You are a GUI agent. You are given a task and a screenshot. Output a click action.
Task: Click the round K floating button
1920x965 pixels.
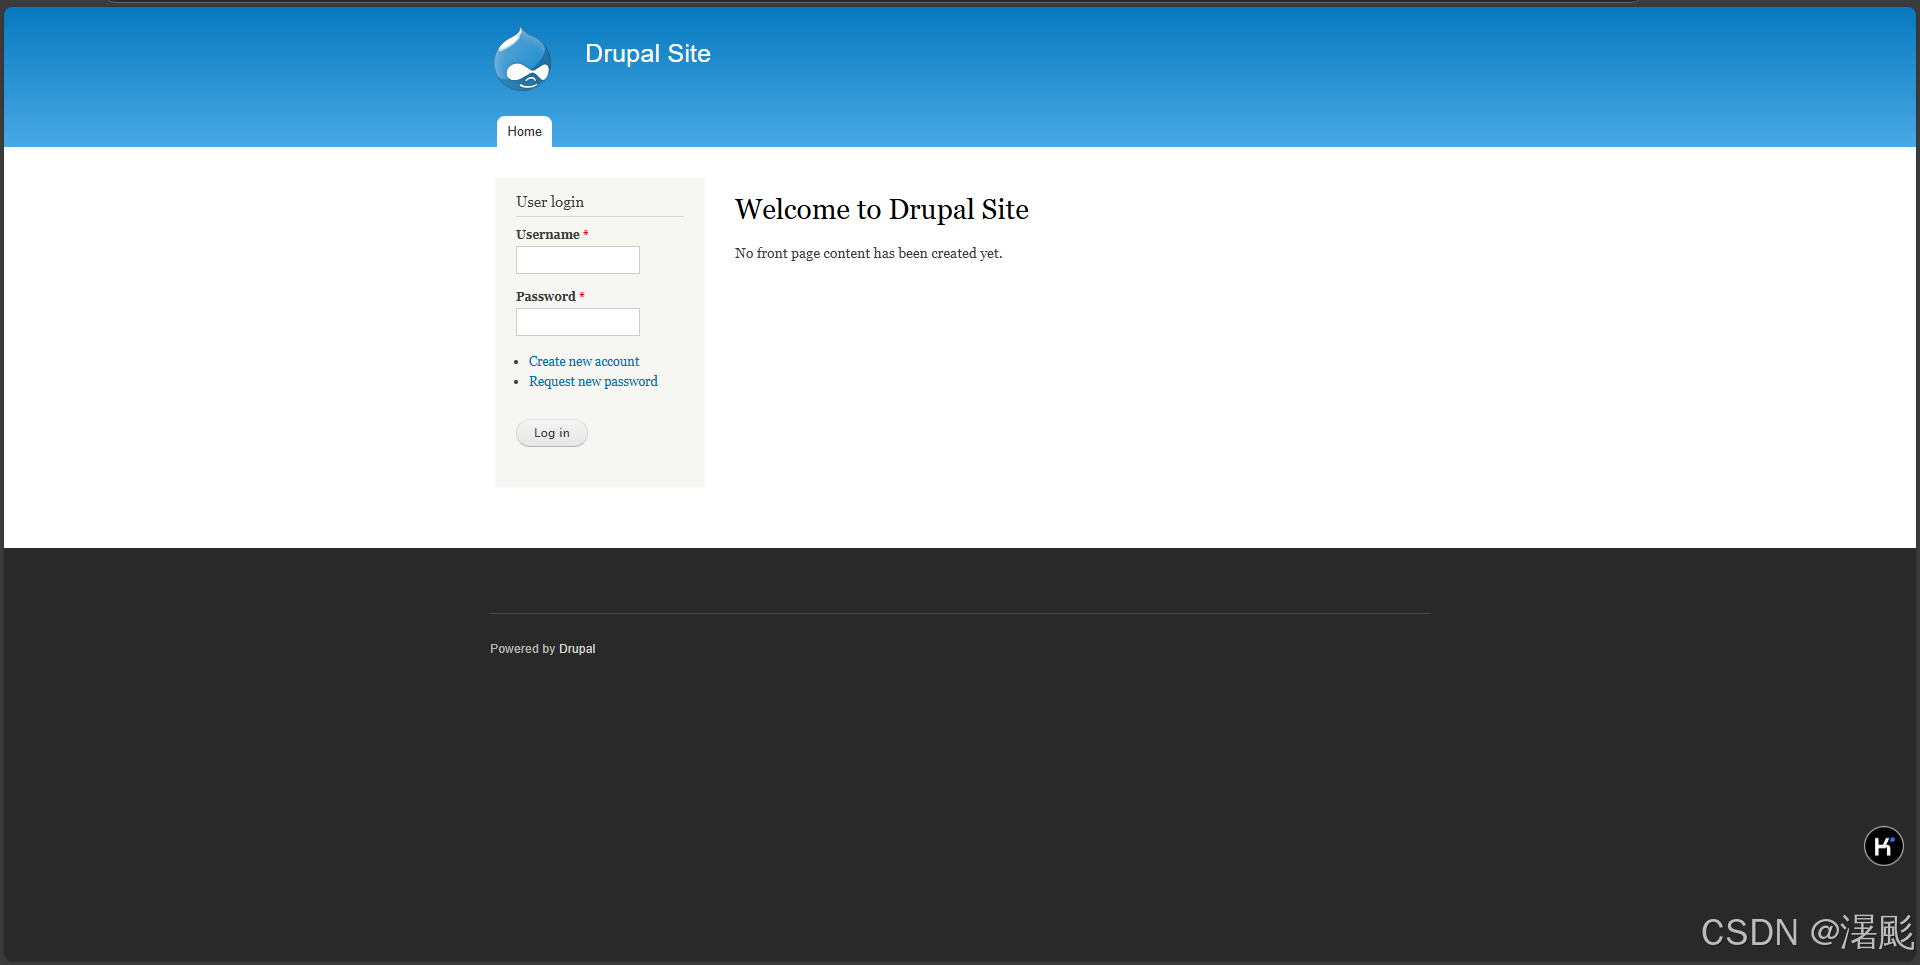[x=1883, y=846]
